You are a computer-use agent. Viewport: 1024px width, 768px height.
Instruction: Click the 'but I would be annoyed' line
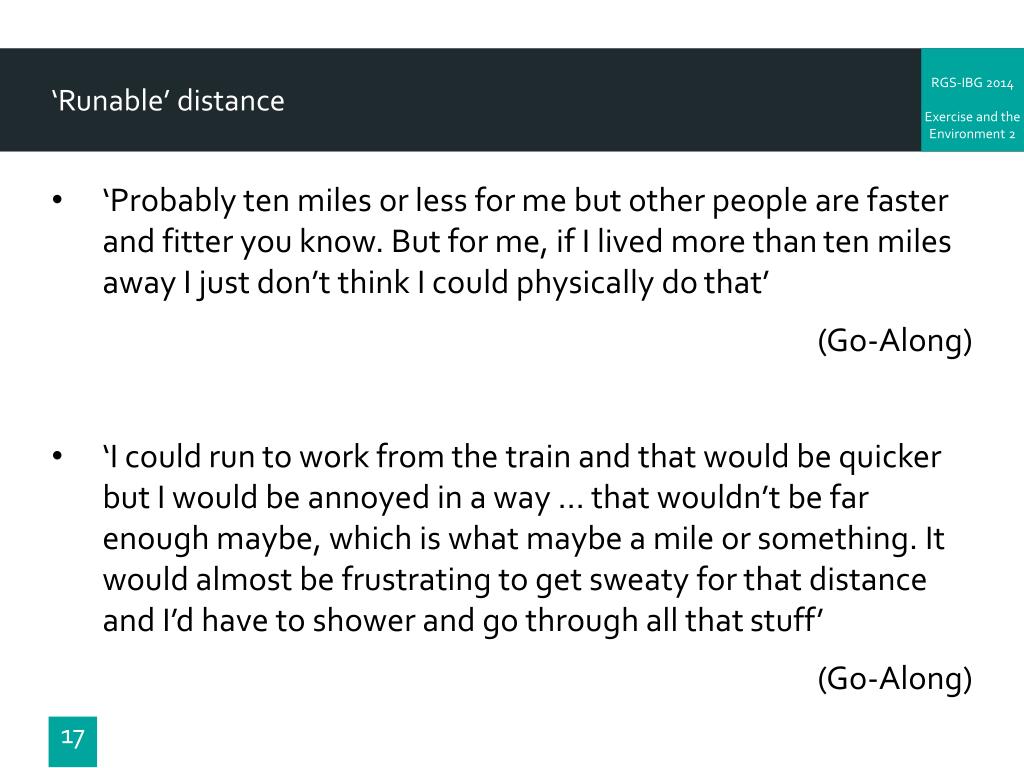[485, 498]
